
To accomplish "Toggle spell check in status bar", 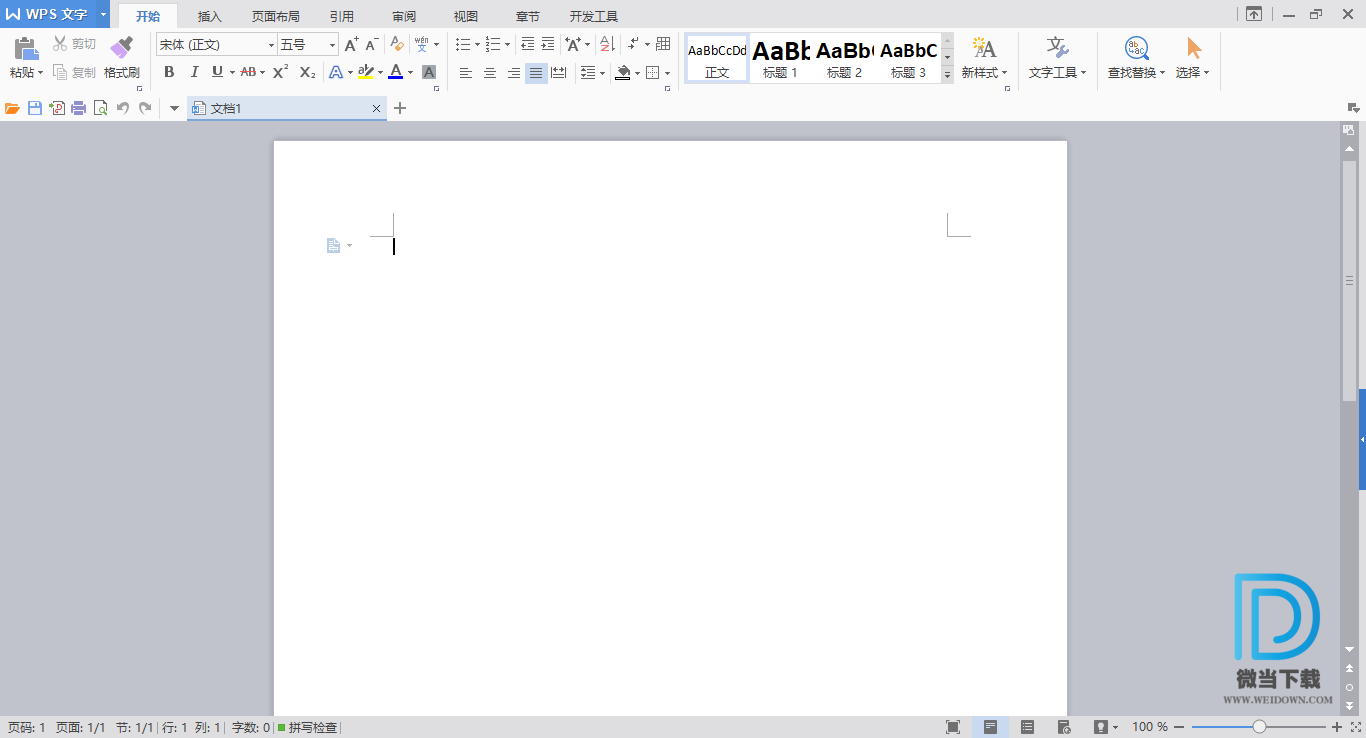I will click(x=307, y=727).
